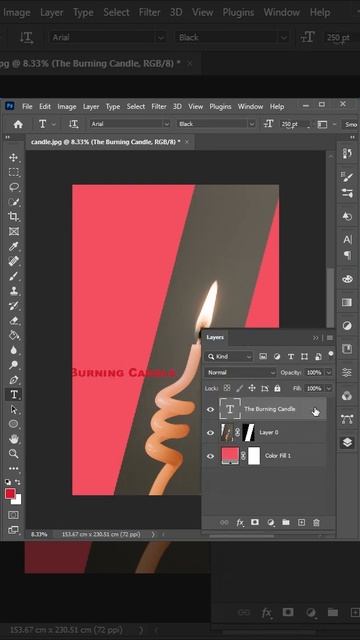Open the Filter menu

click(x=159, y=107)
